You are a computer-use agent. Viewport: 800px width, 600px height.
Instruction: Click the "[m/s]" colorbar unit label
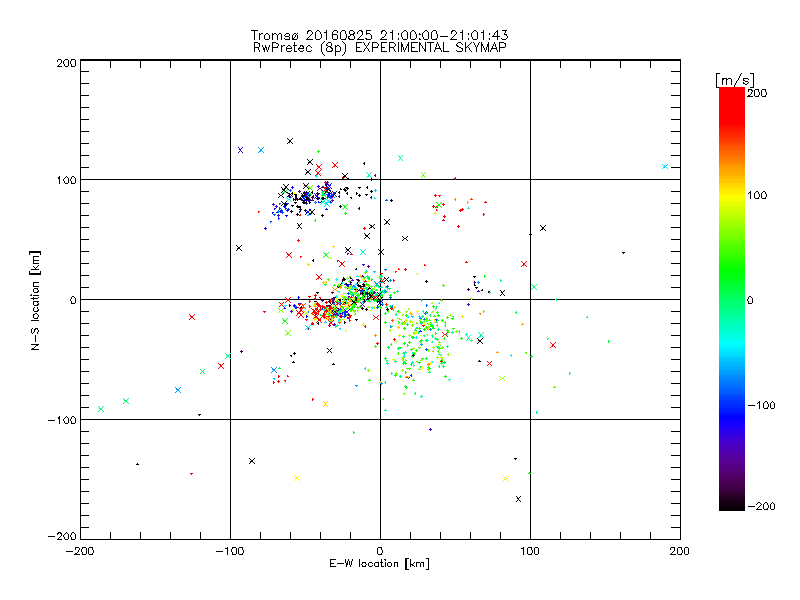pos(735,80)
